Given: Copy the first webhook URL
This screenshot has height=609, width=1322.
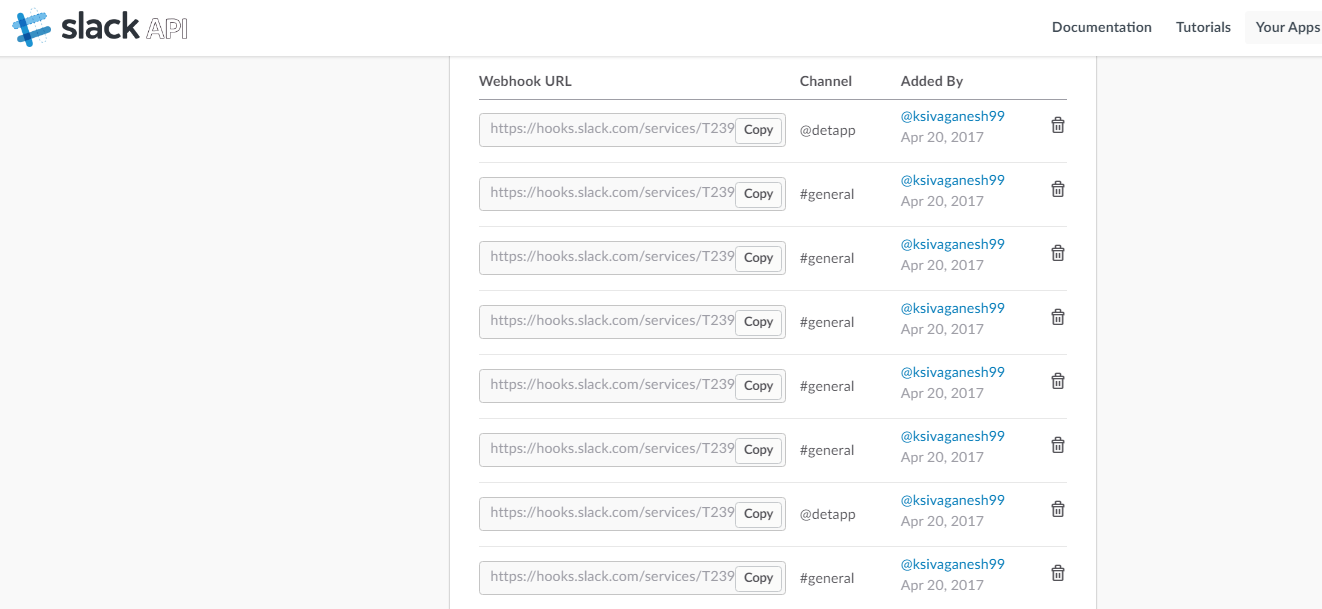Looking at the screenshot, I should tap(758, 130).
